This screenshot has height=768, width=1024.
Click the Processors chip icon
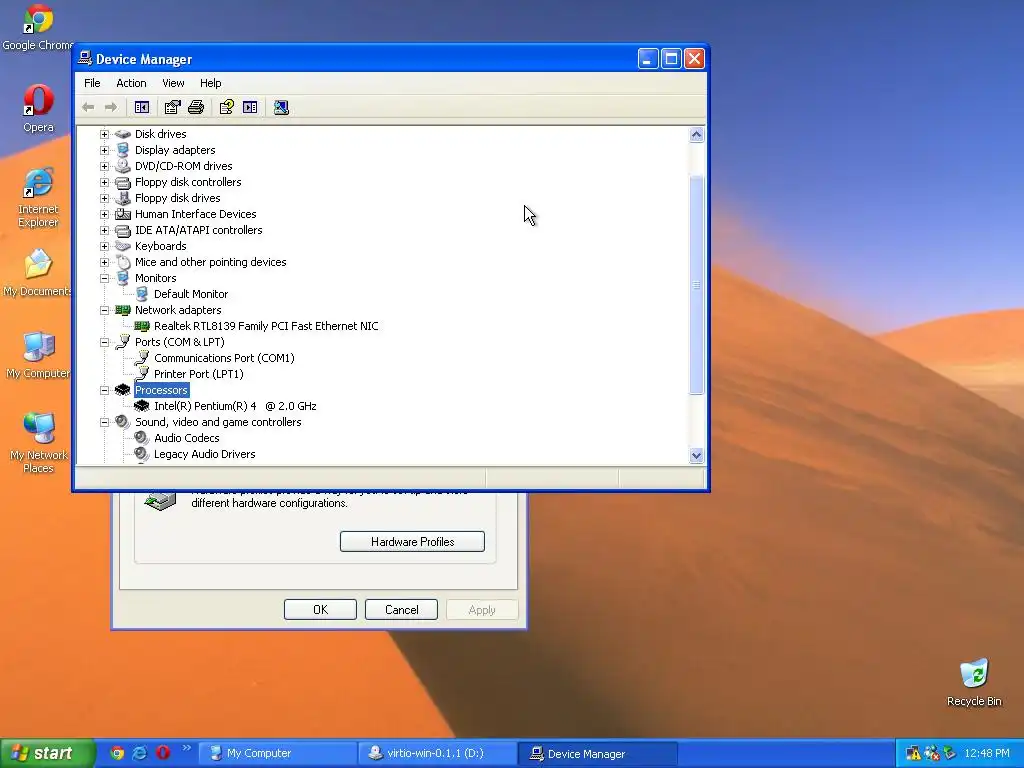123,390
